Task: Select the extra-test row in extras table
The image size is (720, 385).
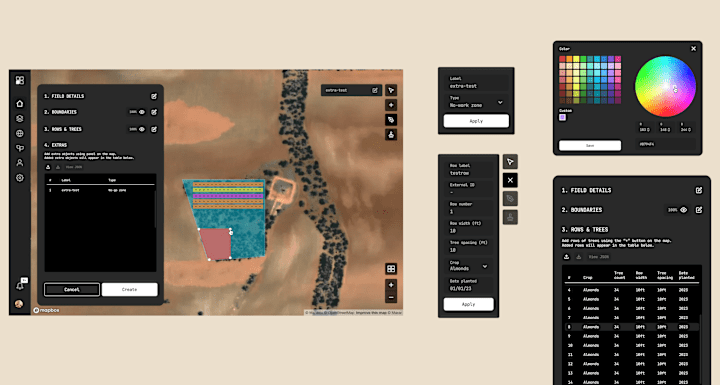Action: click(x=100, y=190)
